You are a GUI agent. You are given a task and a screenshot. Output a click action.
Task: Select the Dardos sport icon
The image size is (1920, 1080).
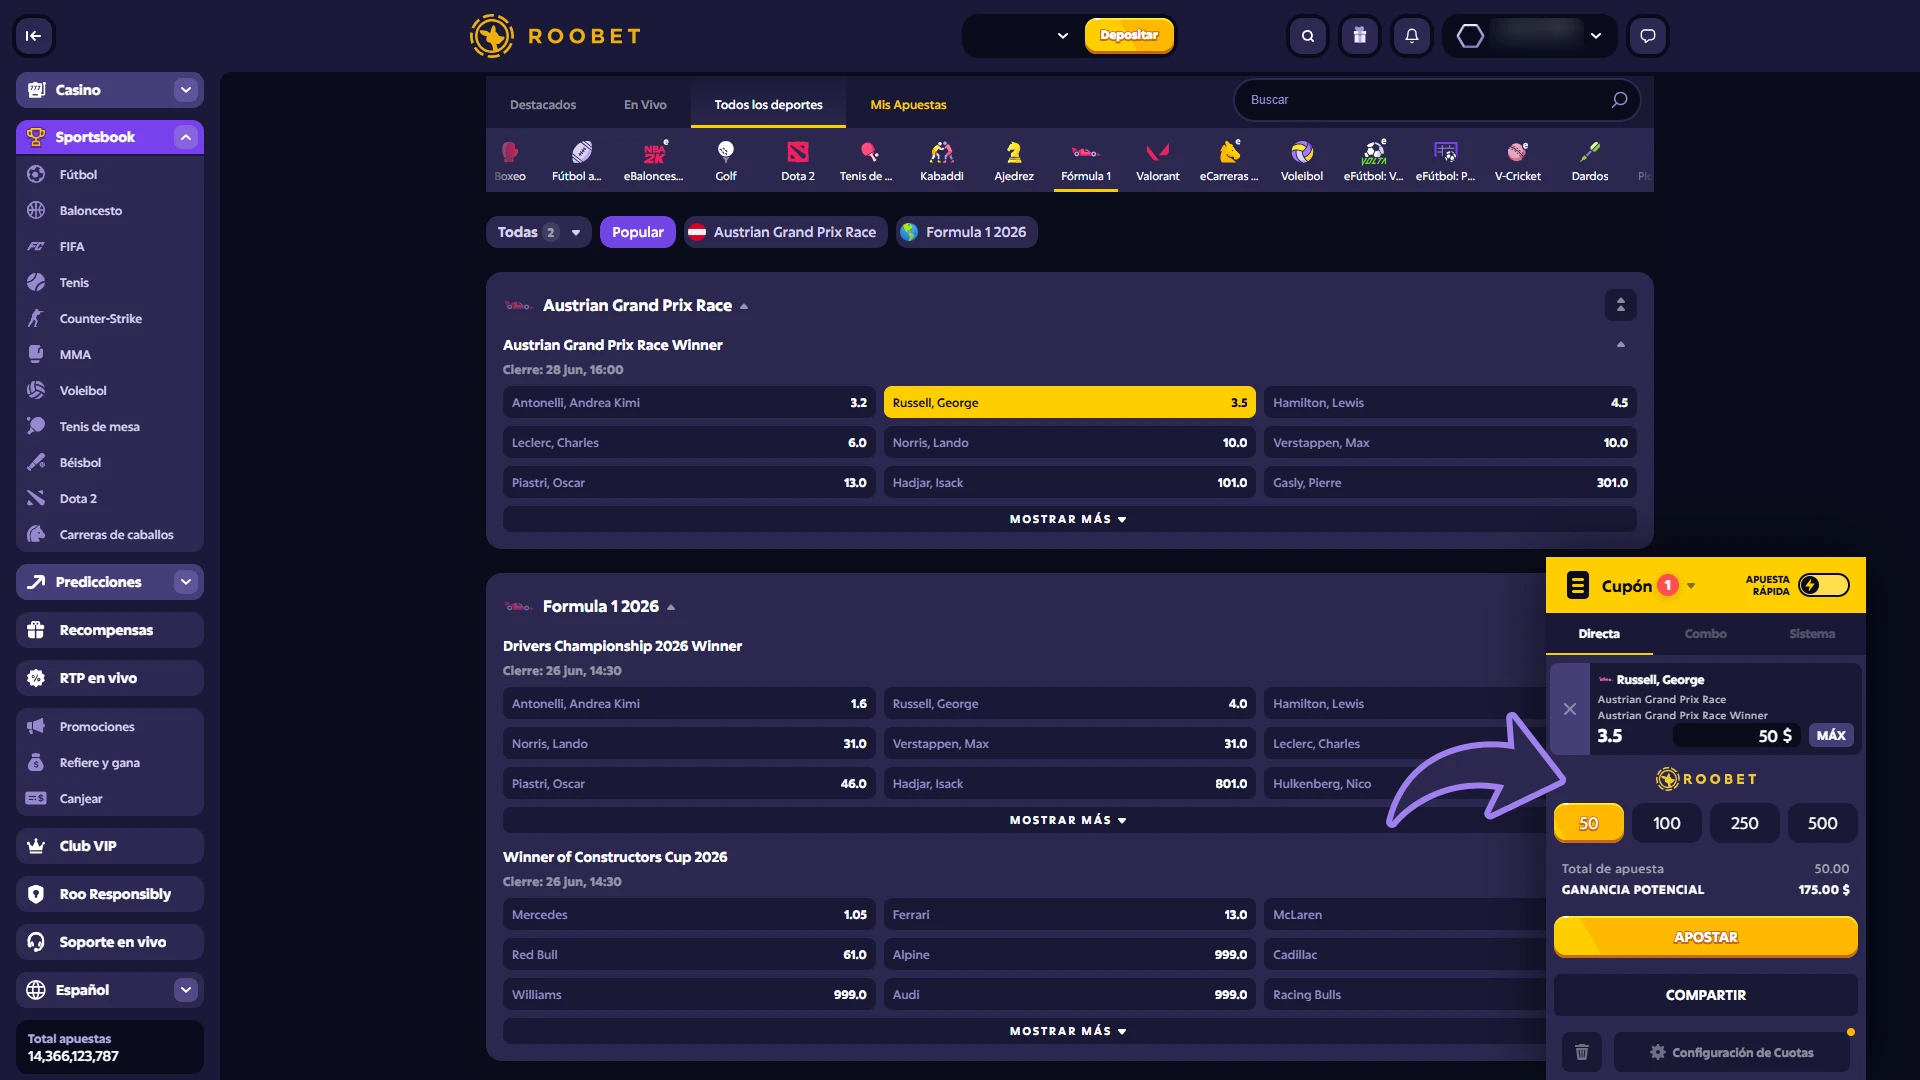[1590, 161]
